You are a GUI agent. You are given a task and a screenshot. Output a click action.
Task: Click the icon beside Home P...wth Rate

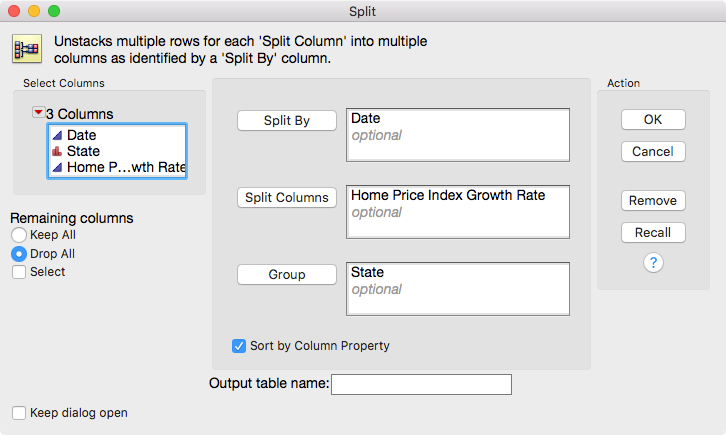(x=57, y=167)
